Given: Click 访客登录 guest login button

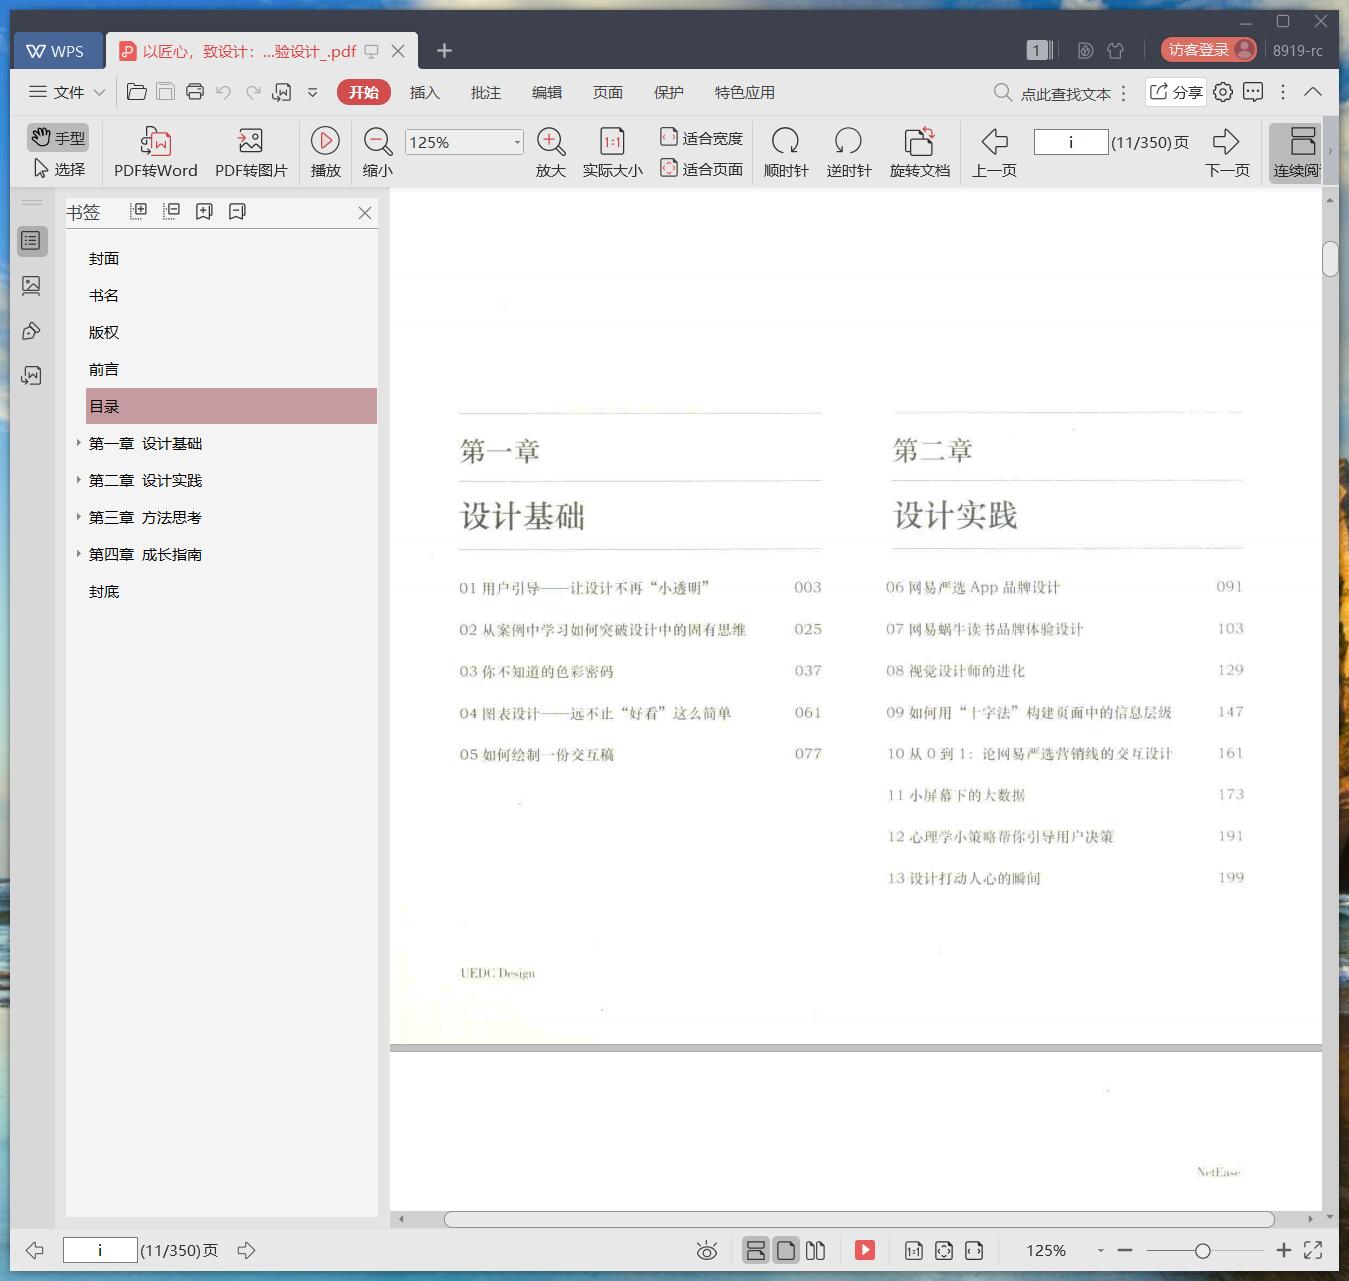Looking at the screenshot, I should pos(1209,49).
